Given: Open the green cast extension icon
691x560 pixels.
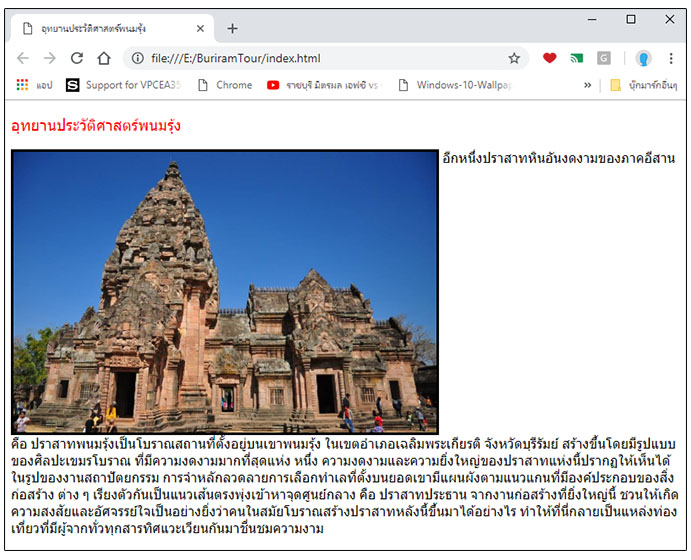Looking at the screenshot, I should (577, 58).
